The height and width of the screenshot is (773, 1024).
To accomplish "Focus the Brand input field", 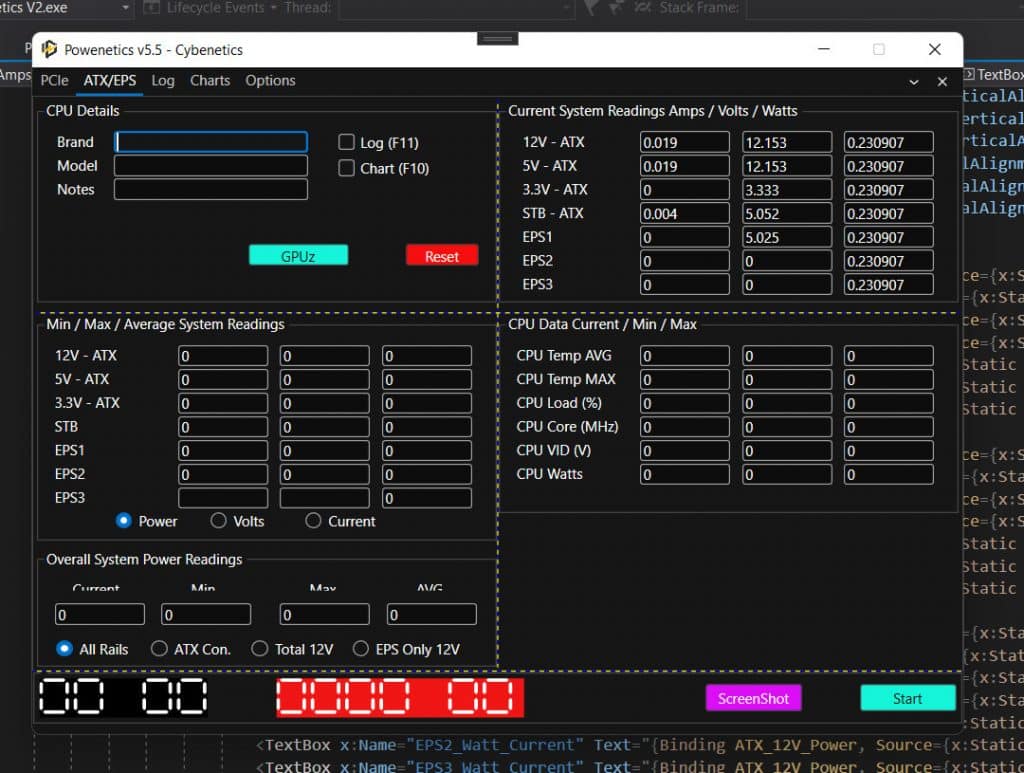I will point(211,142).
